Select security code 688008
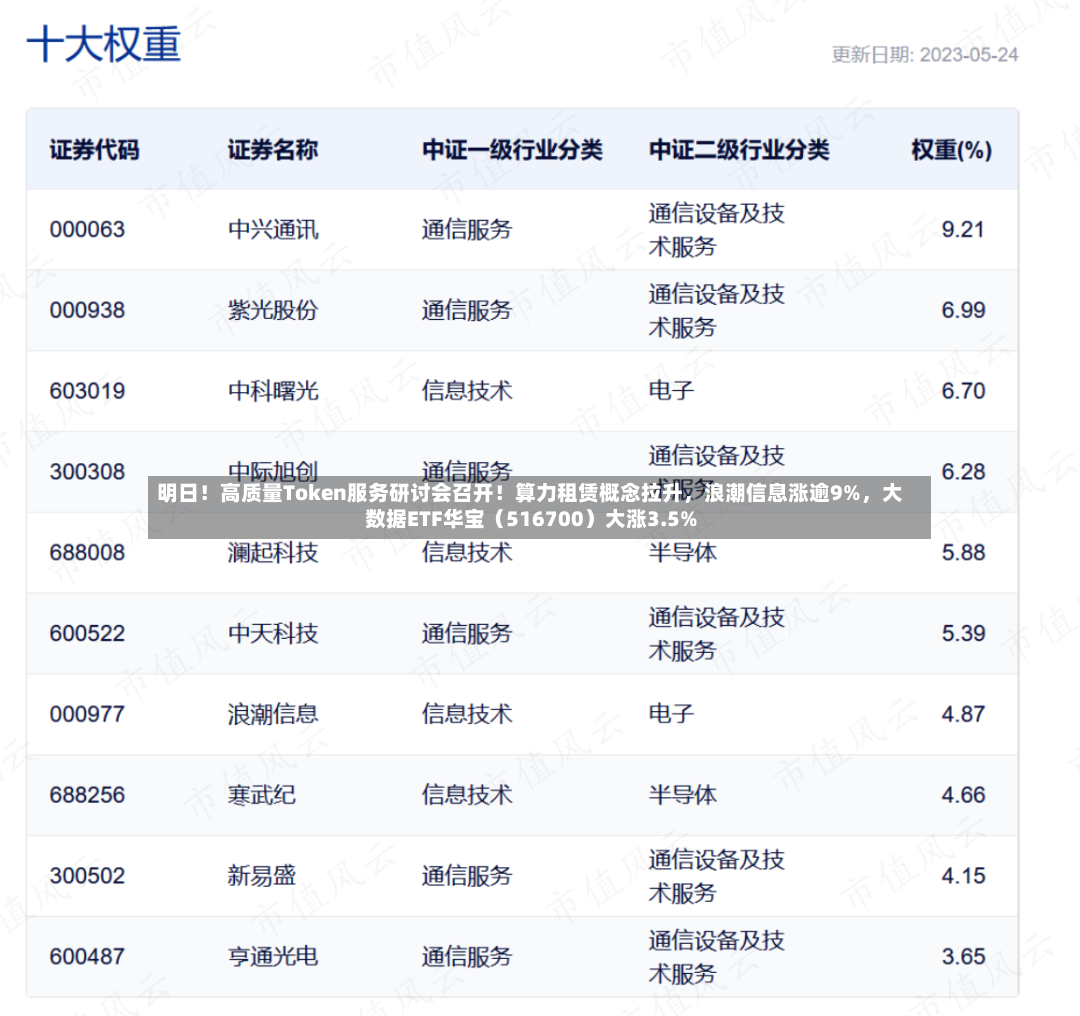The height and width of the screenshot is (1016, 1080). click(87, 552)
